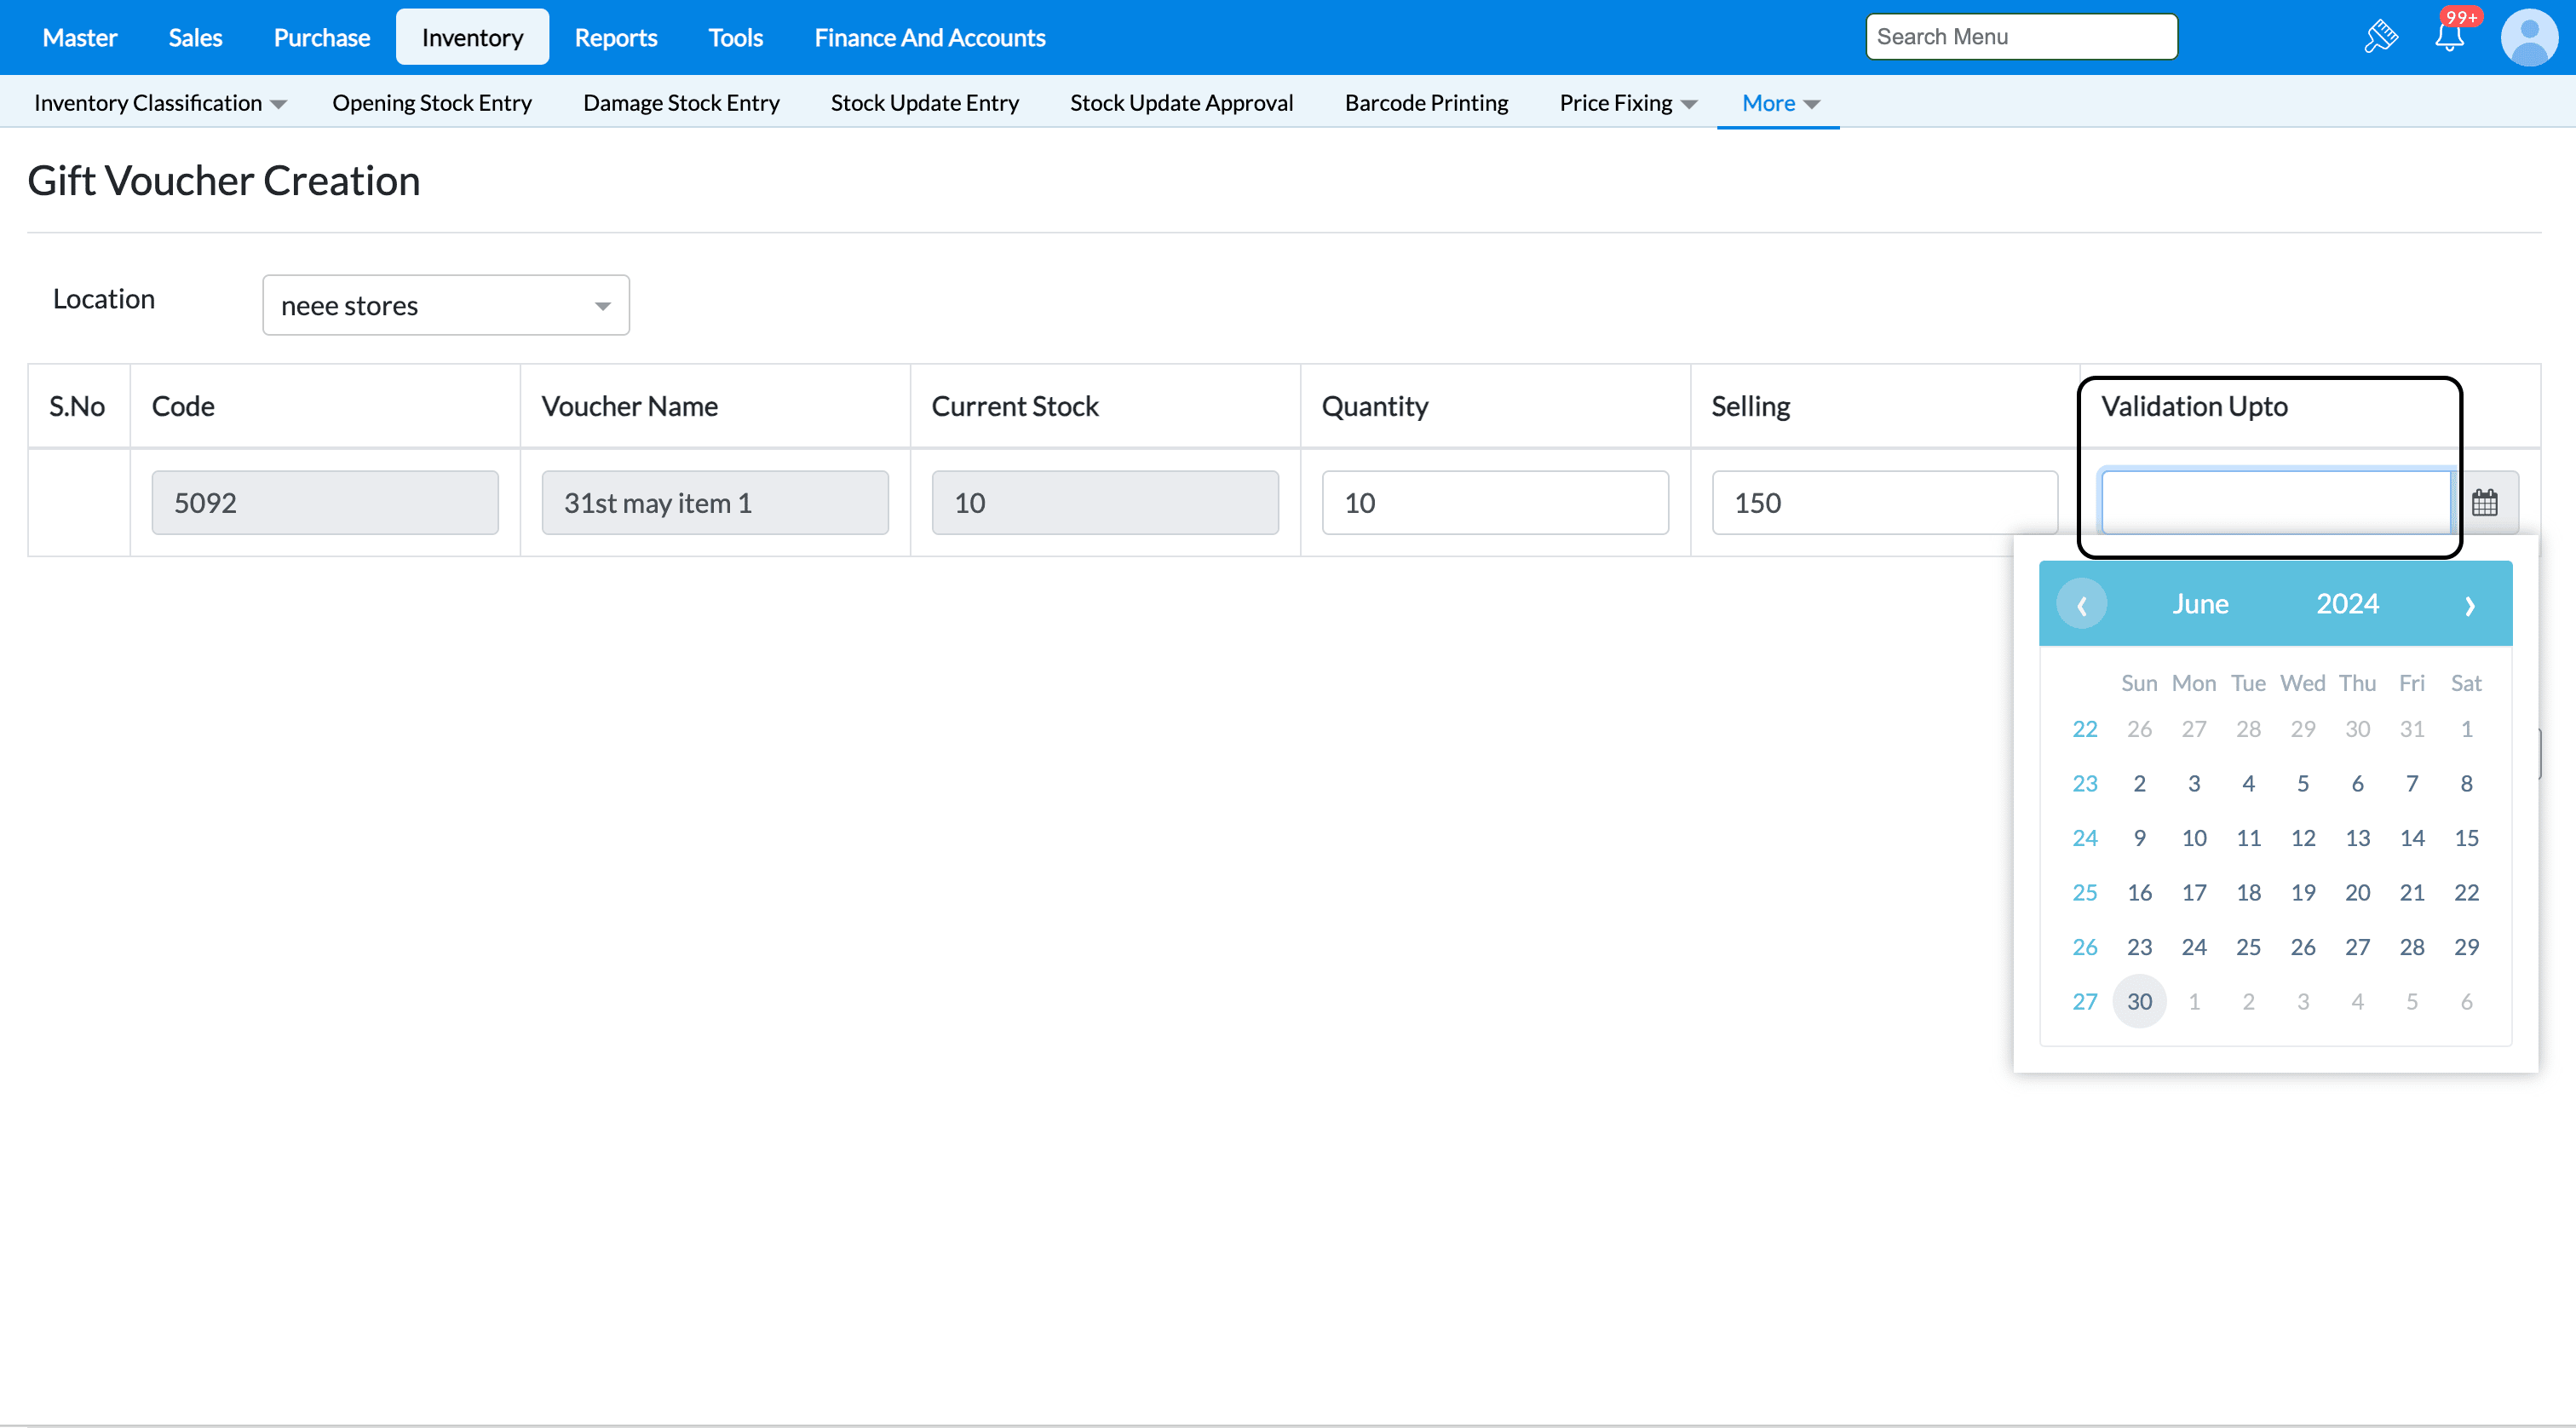Viewport: 2576px width, 1428px height.
Task: Open Barcode Printing page
Action: (1425, 103)
